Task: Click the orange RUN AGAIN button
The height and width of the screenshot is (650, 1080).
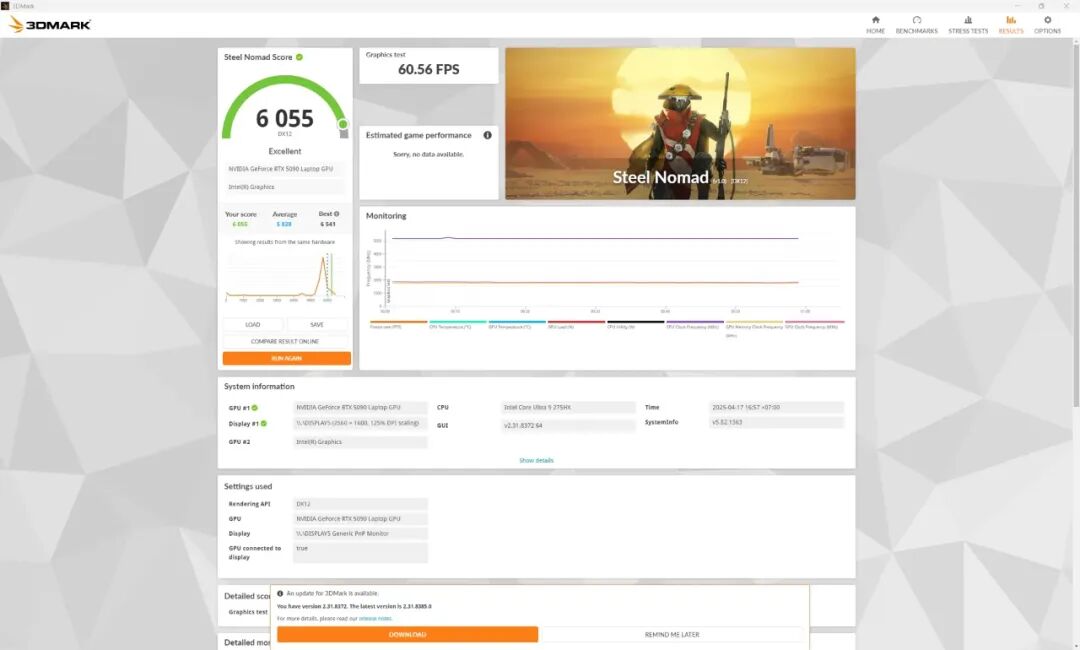Action: click(x=287, y=358)
